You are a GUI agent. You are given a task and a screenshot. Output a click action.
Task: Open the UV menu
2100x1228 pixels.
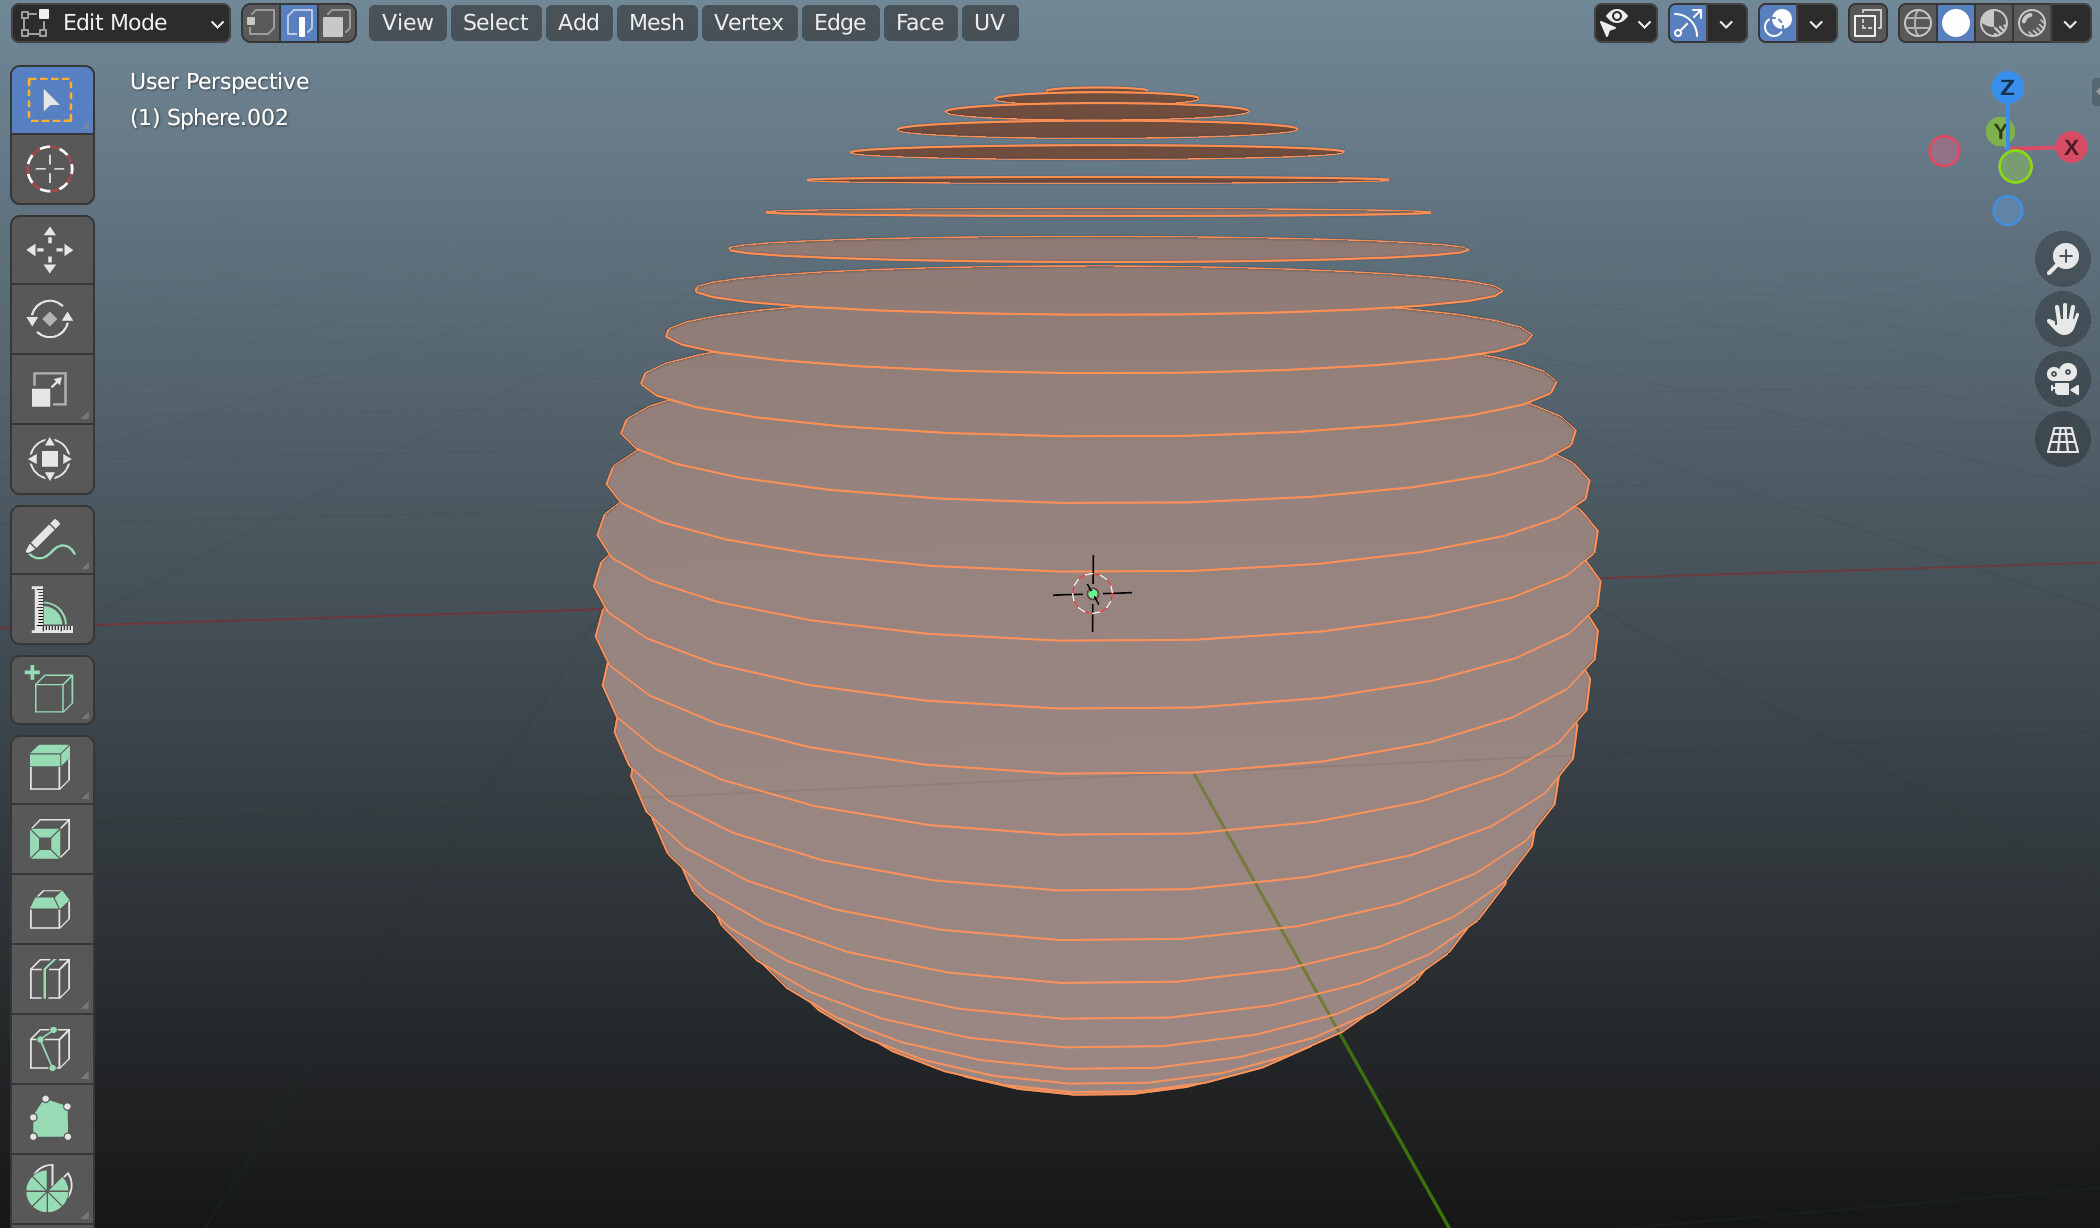(989, 23)
